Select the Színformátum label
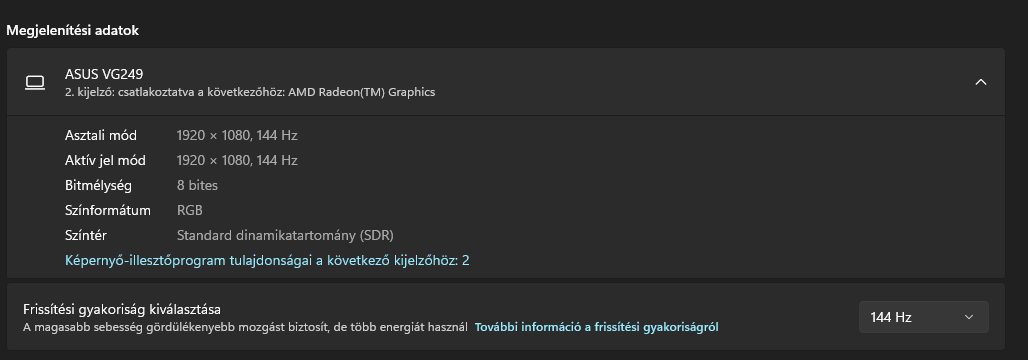The height and width of the screenshot is (360, 1028). click(108, 210)
